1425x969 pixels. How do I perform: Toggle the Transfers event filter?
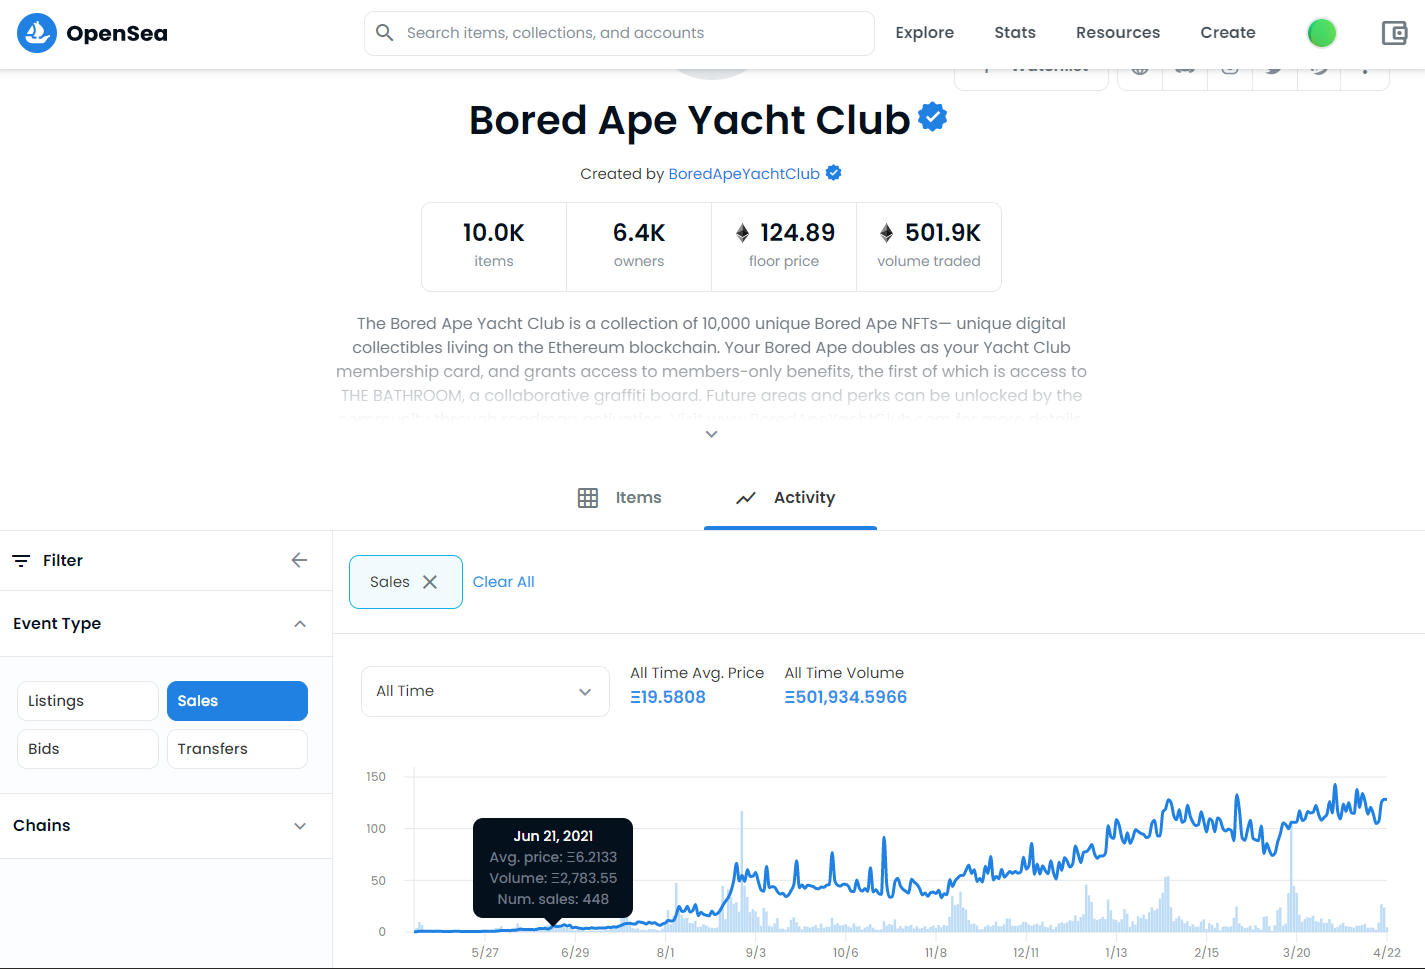tap(237, 749)
